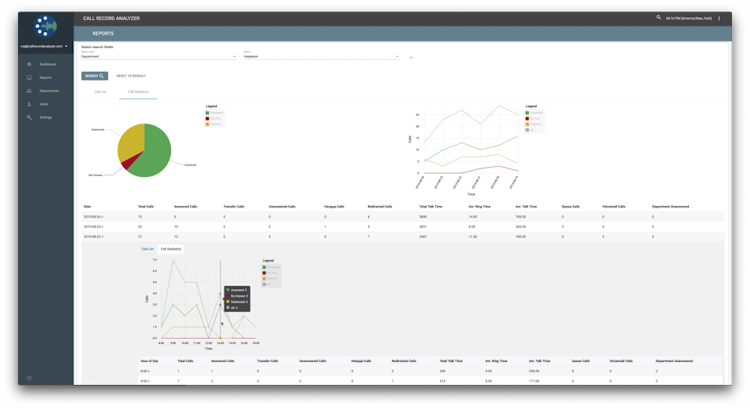Click Hour of Day header in hourly table
Image resolution: width=750 pixels, height=409 pixels.
(x=149, y=361)
